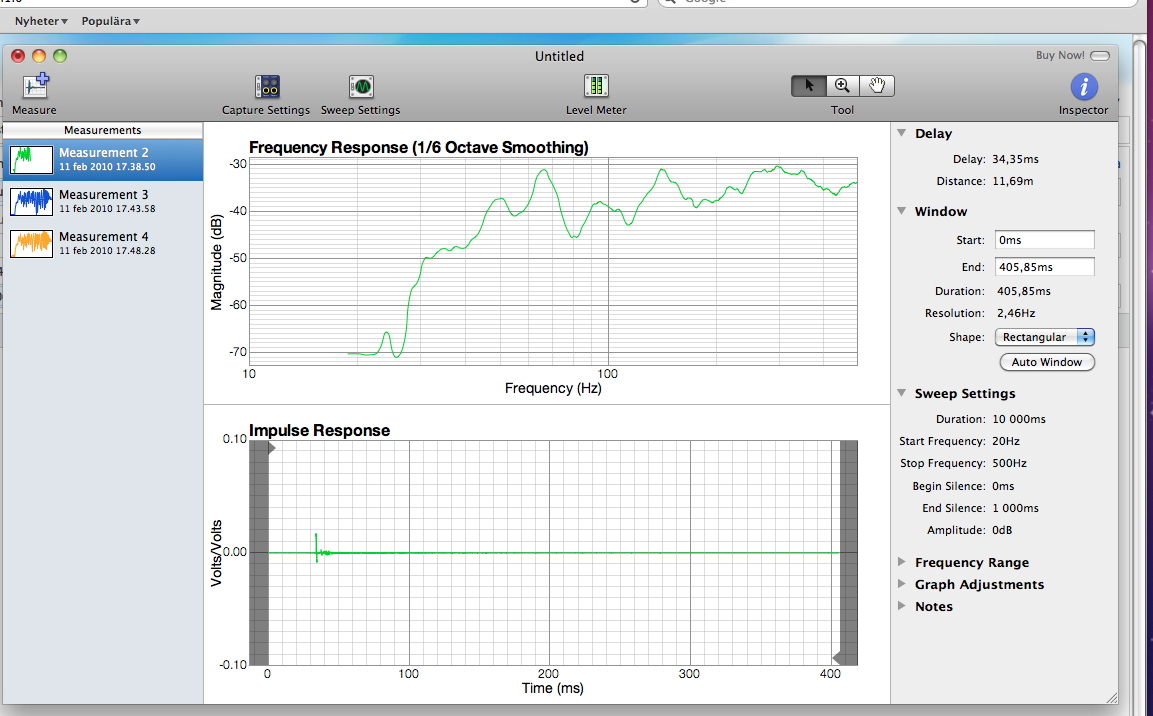Open Capture Settings
The height and width of the screenshot is (716, 1153).
[266, 87]
